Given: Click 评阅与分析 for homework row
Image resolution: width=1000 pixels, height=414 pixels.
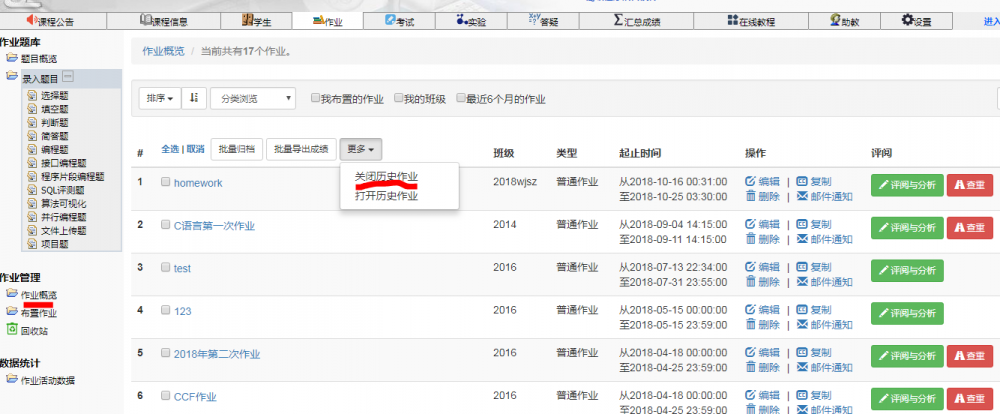Looking at the screenshot, I should (x=907, y=185).
